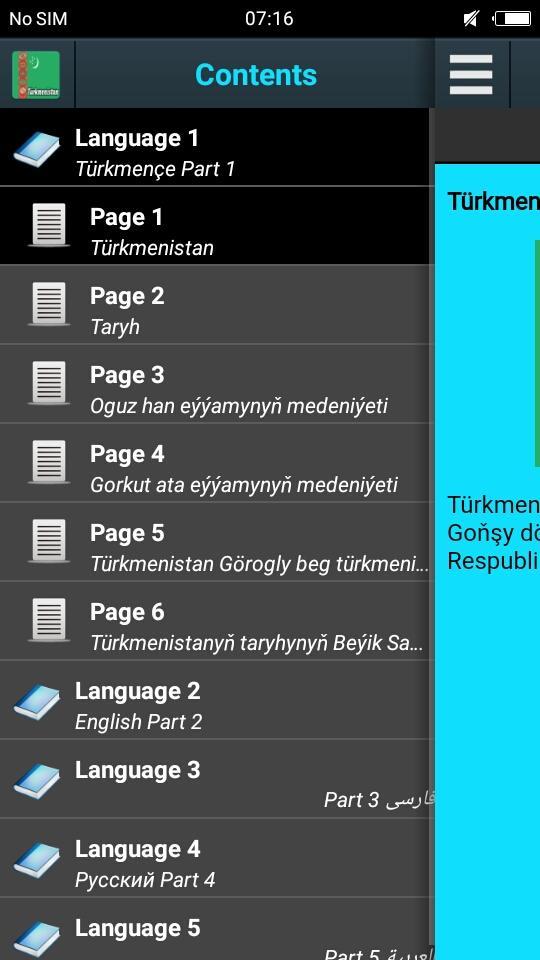Click the Page 6 document icon
The image size is (540, 960).
click(48, 620)
